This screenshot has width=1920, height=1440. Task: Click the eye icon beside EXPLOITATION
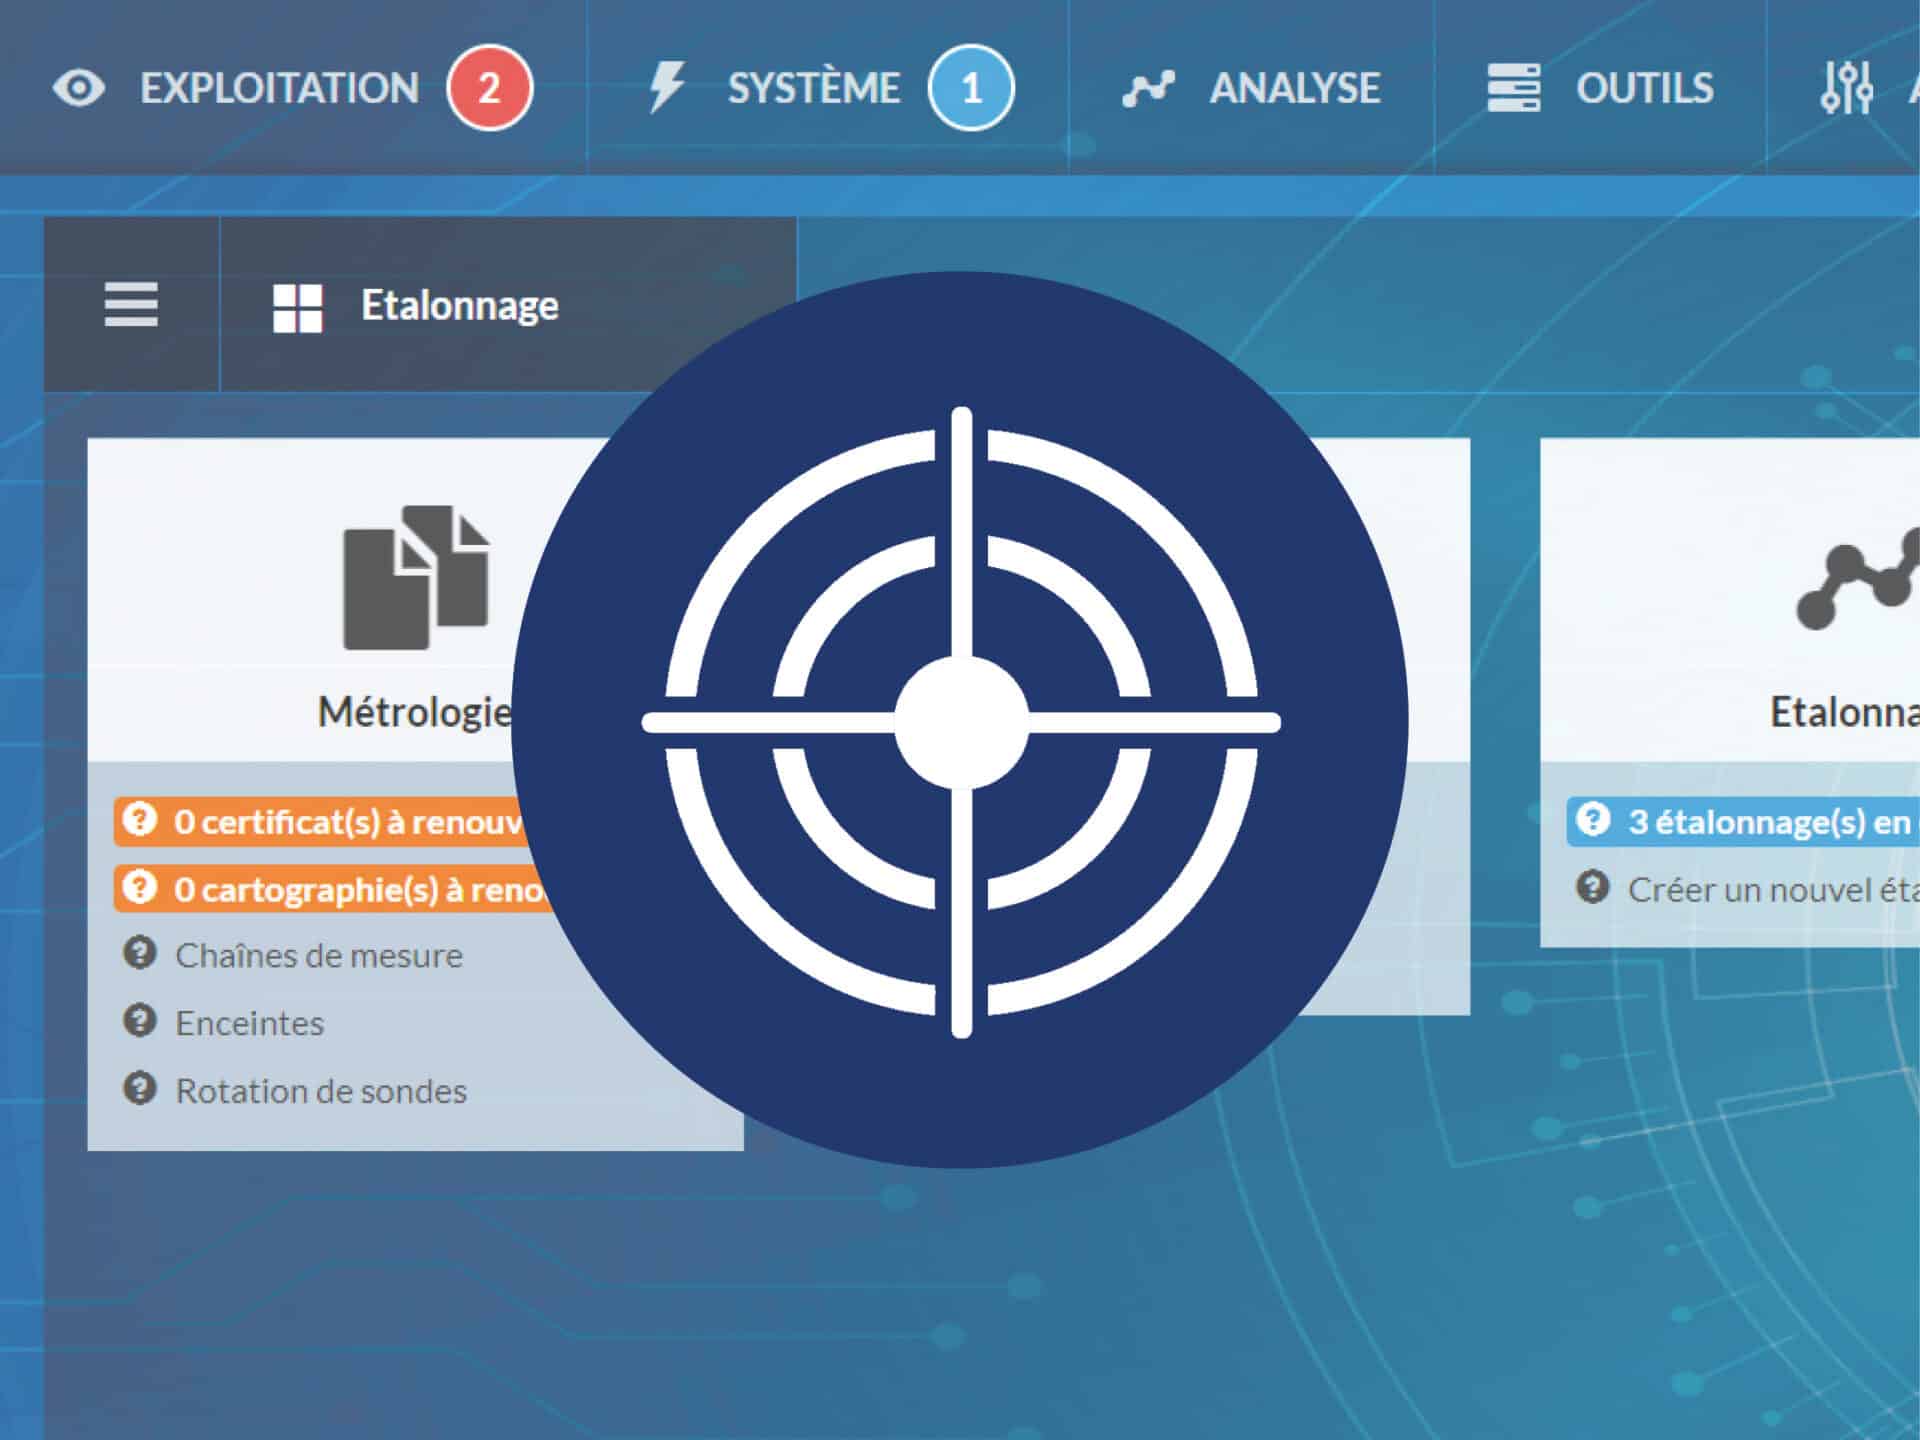click(x=79, y=88)
